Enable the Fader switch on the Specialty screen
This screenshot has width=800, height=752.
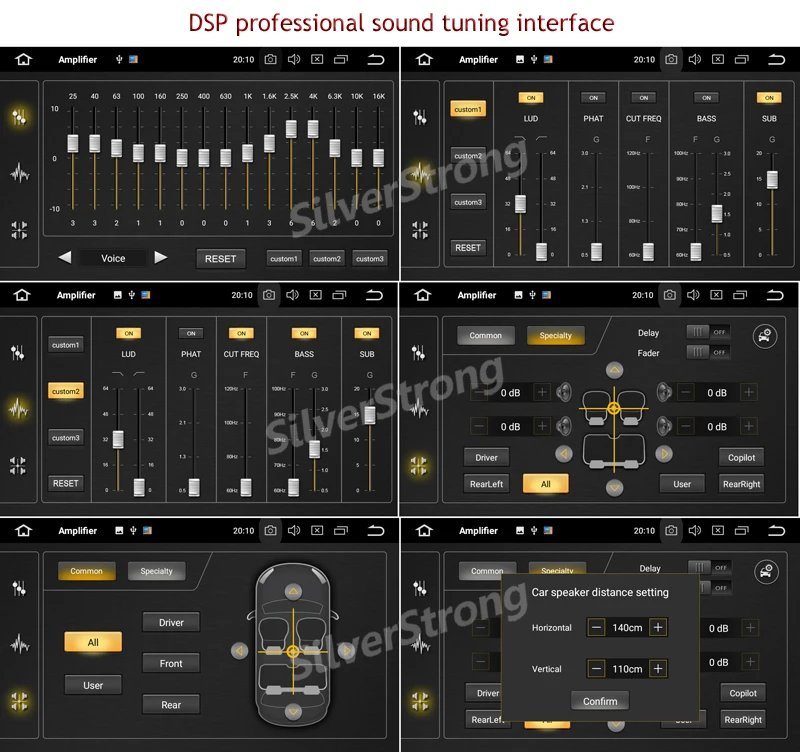tap(708, 352)
